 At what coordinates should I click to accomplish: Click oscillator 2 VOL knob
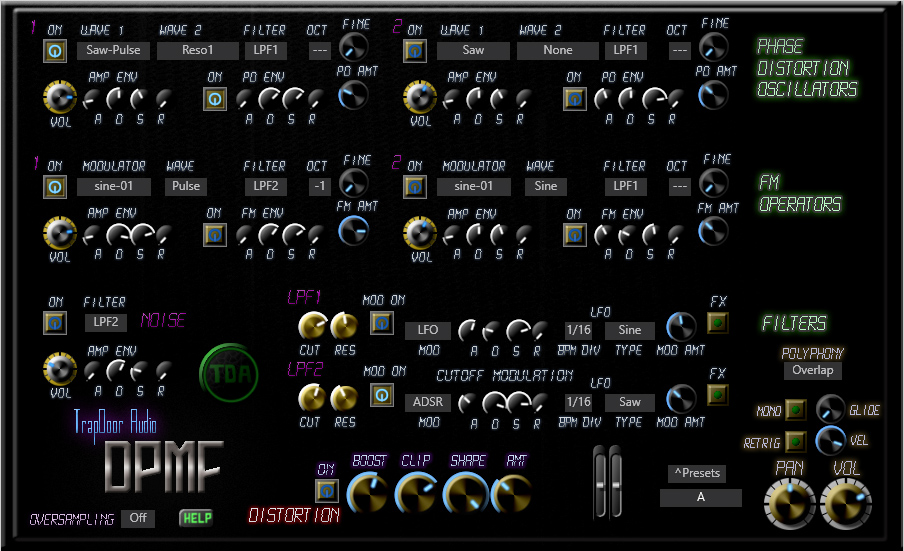pos(419,97)
